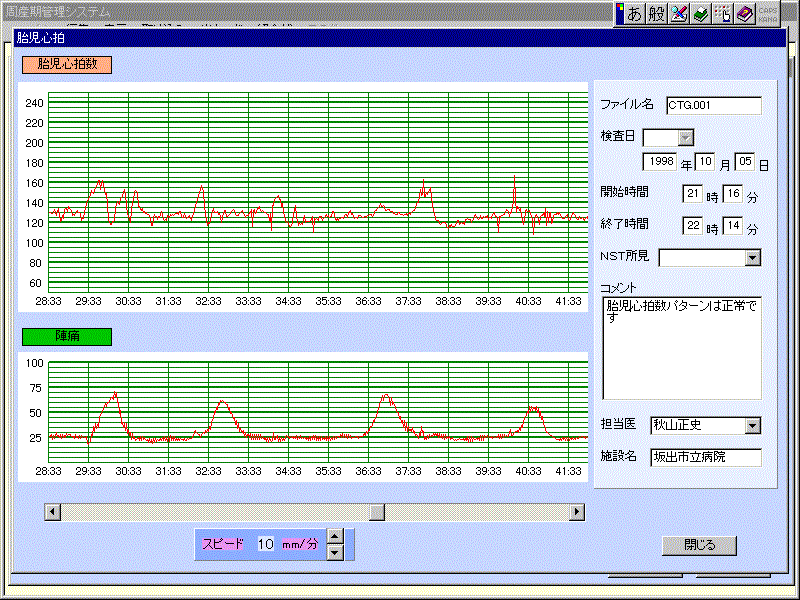Click the year field showing 1998
The width and height of the screenshot is (800, 600).
click(x=660, y=162)
